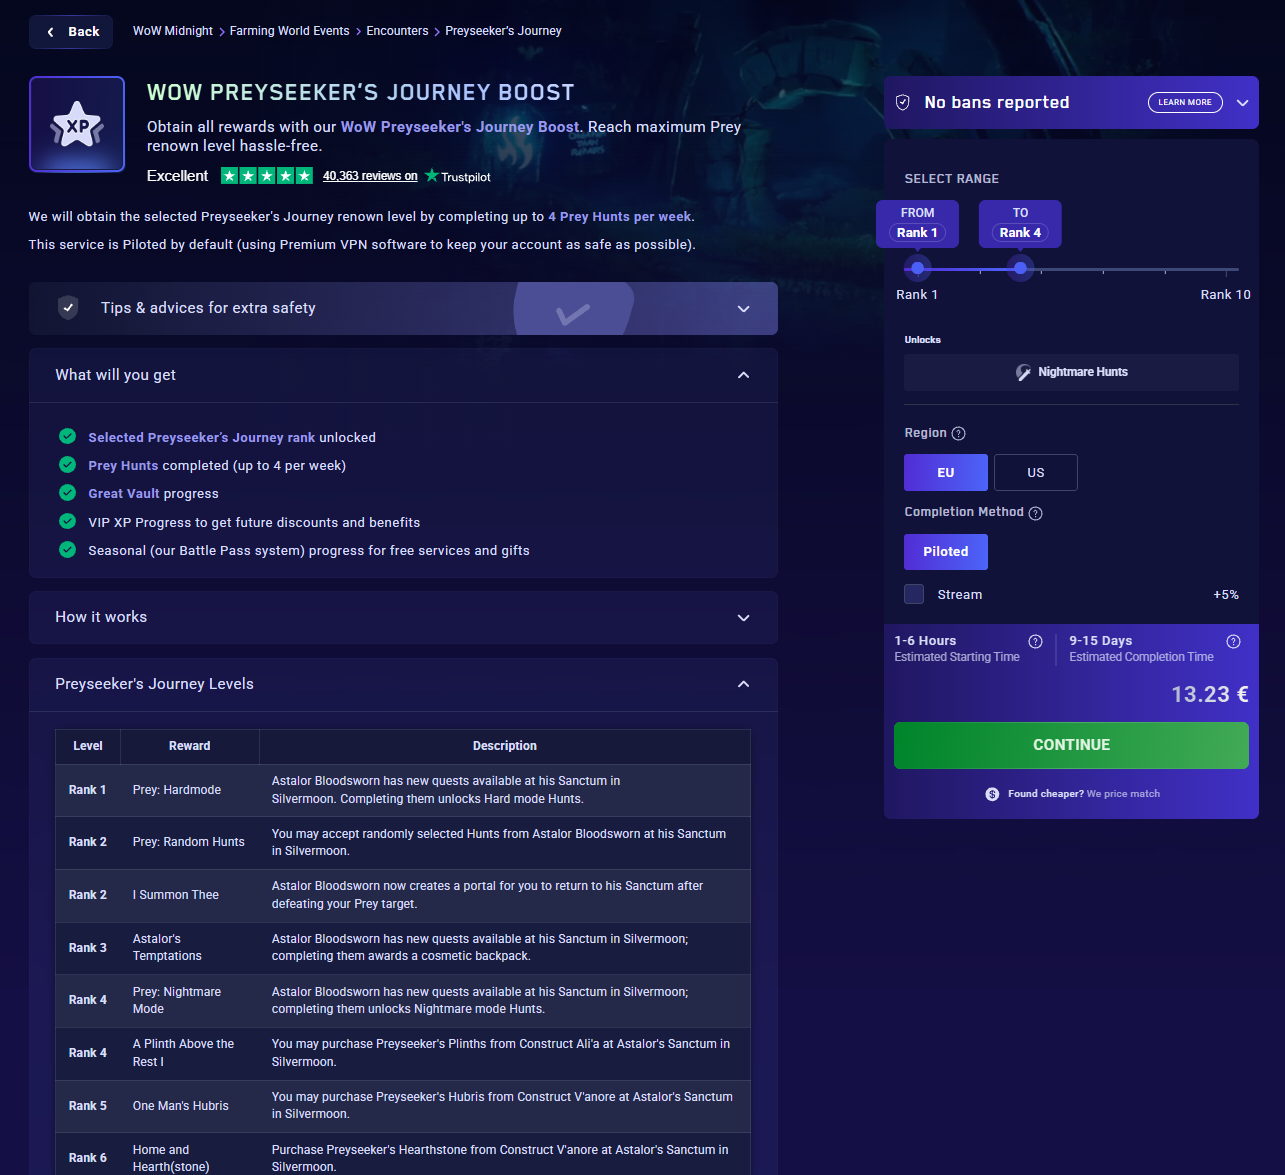Select the EU region
Viewport: 1285px width, 1175px height.
[x=946, y=473]
